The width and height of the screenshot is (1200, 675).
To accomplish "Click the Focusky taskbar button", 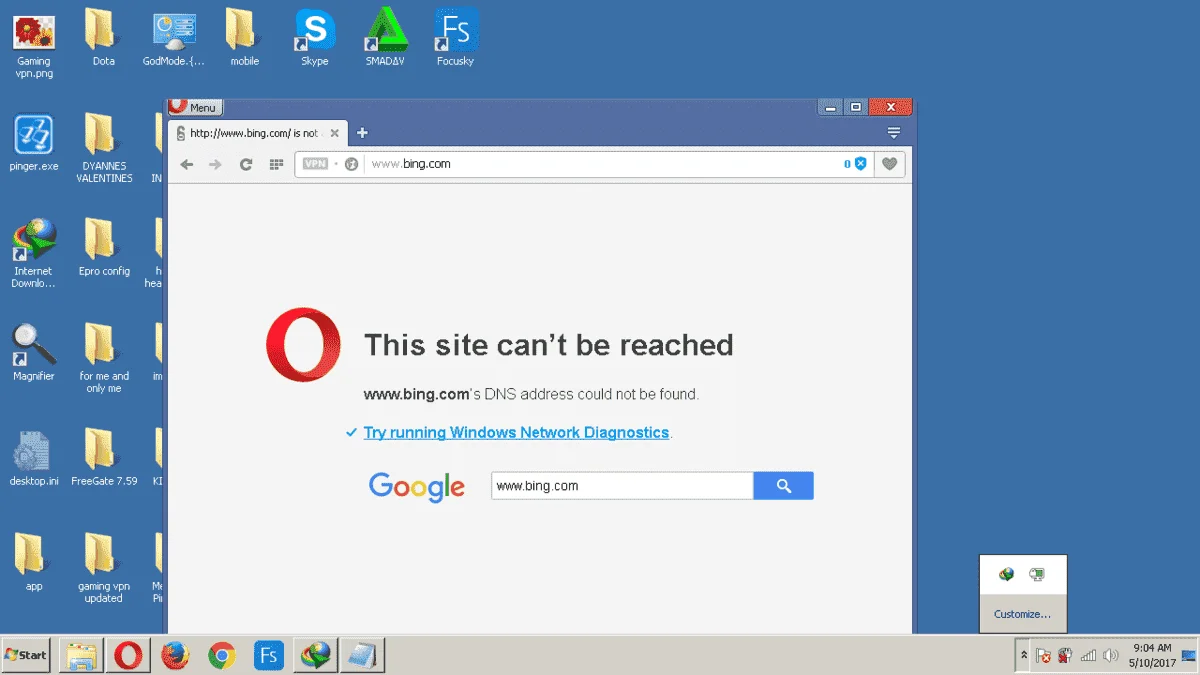I will [269, 655].
